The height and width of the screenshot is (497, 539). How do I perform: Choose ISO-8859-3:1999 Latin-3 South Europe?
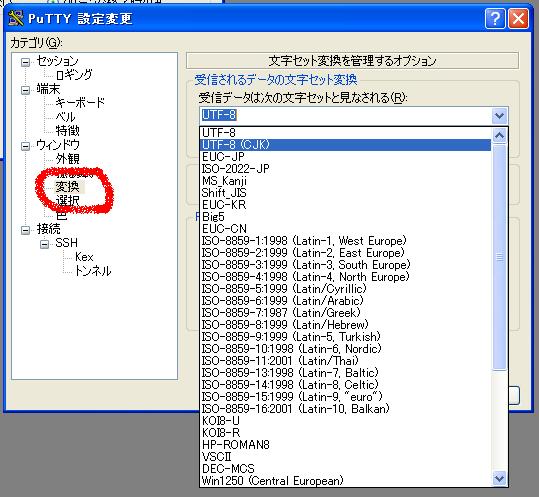pyautogui.click(x=345, y=265)
